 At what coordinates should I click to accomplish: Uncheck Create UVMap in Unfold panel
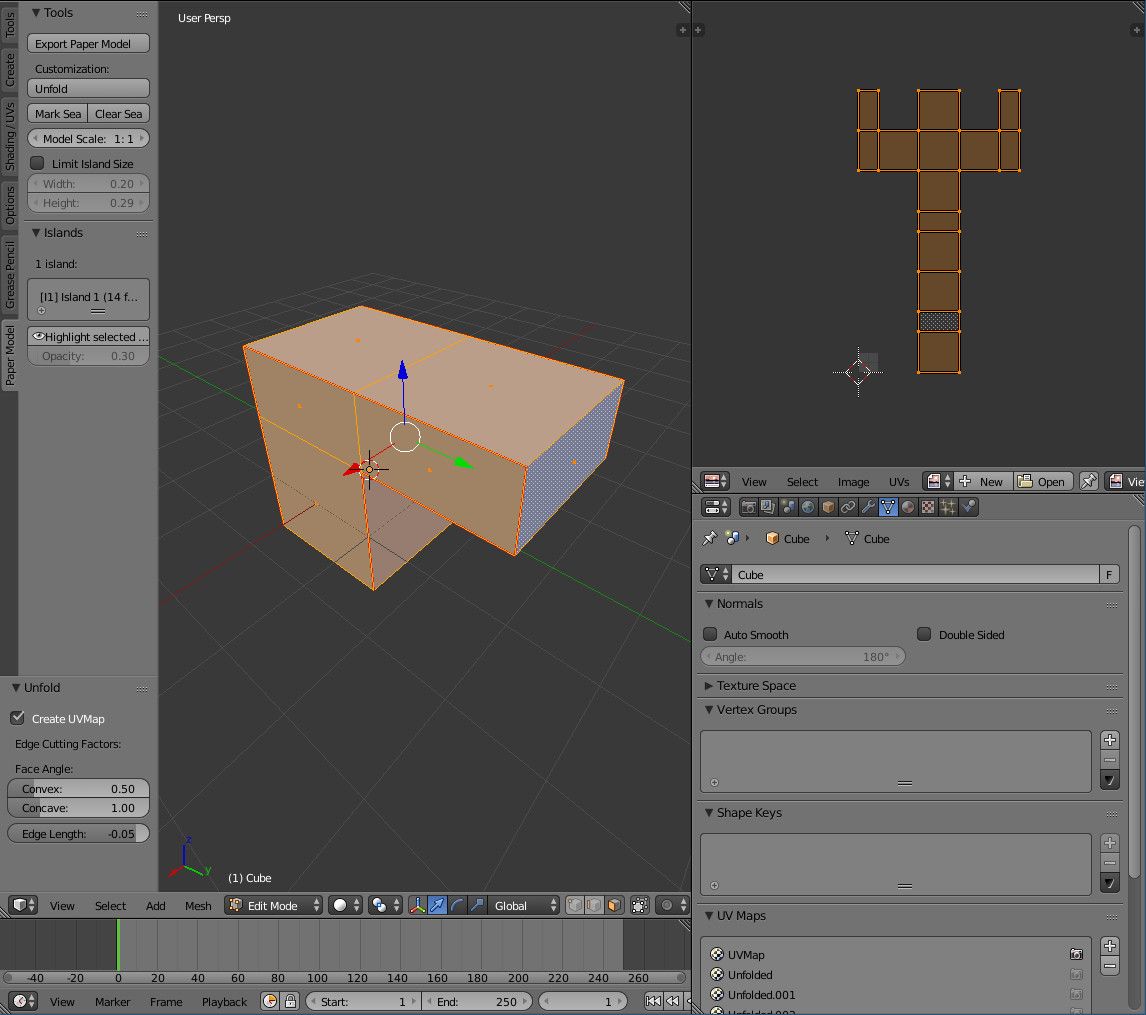(17, 718)
